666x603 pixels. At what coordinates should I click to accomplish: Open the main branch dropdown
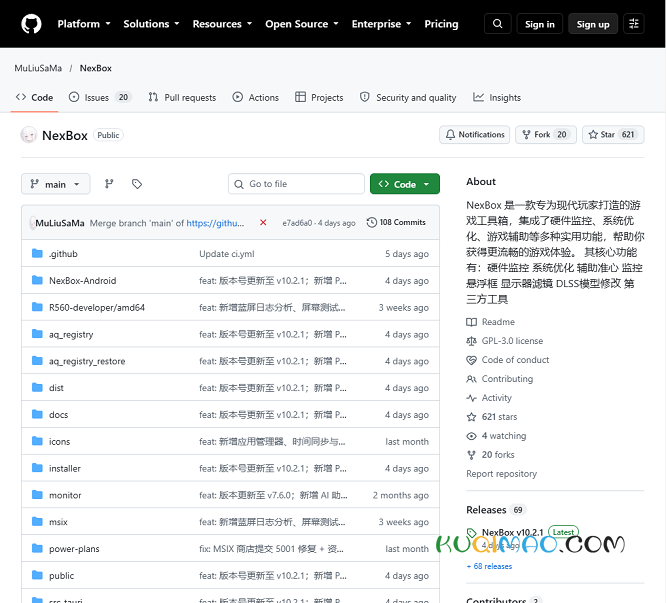(56, 184)
